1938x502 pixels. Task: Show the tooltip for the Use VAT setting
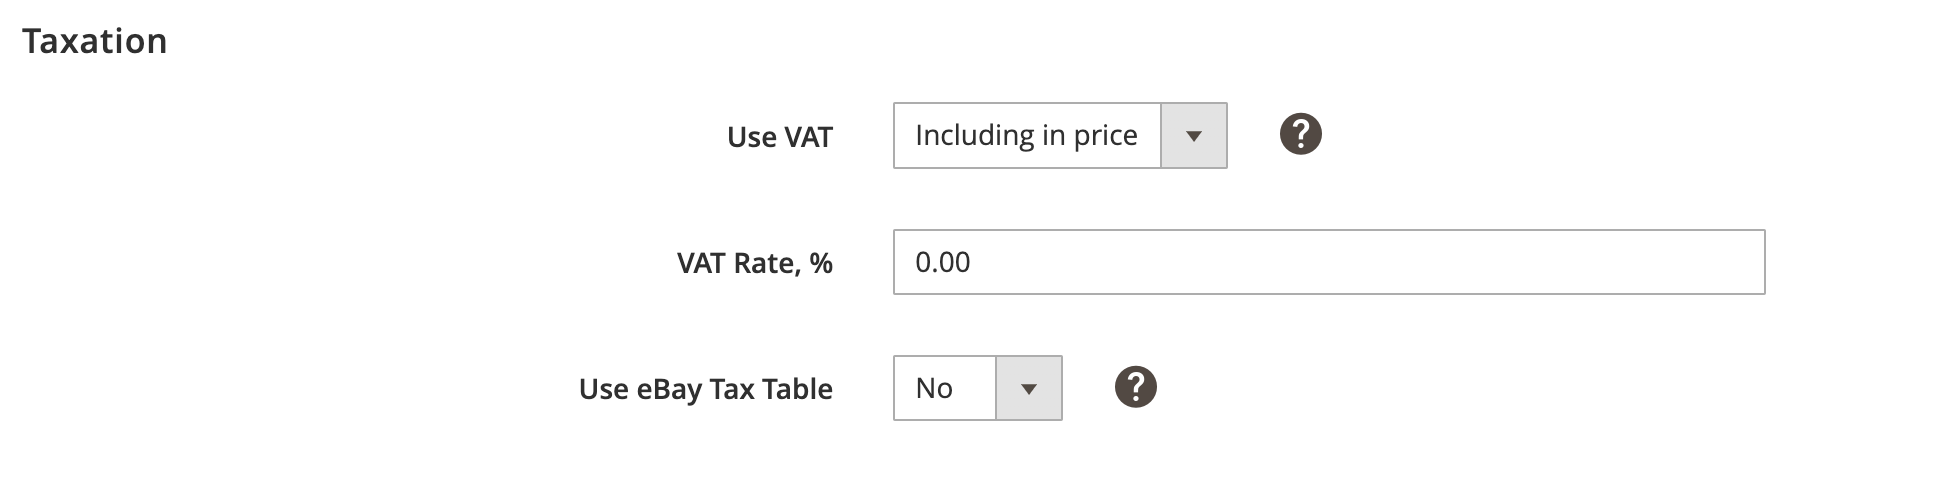tap(1300, 134)
